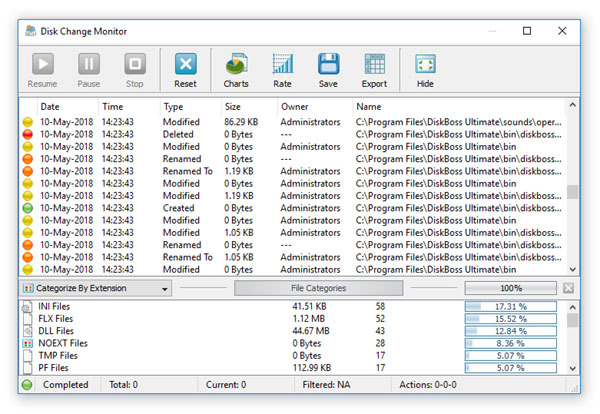600x414 pixels.
Task: Open the Rate bar chart icon
Action: 282,64
